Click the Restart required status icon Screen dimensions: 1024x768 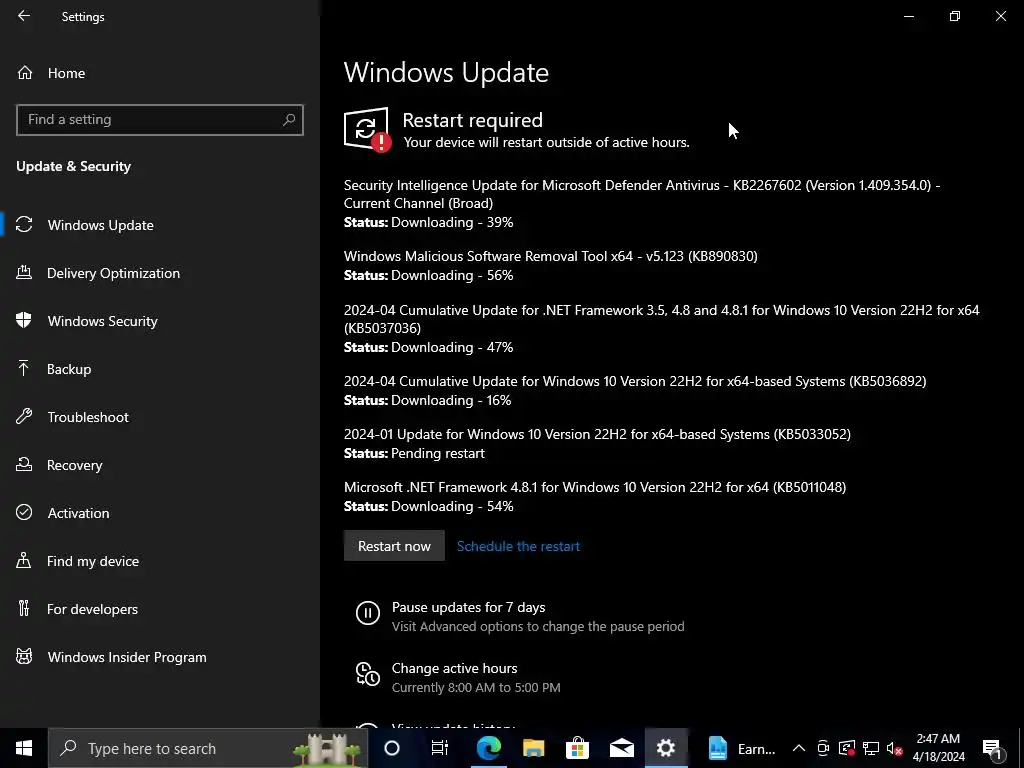click(x=368, y=129)
